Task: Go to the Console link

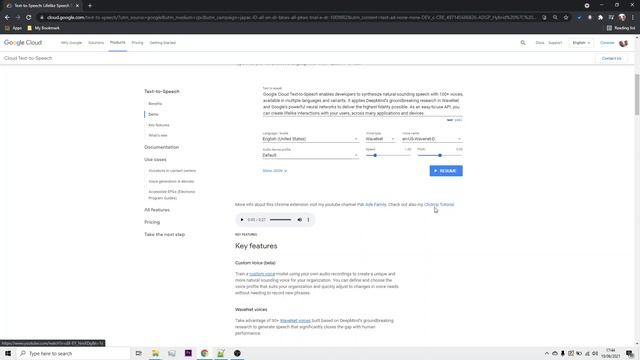Action: (x=607, y=42)
